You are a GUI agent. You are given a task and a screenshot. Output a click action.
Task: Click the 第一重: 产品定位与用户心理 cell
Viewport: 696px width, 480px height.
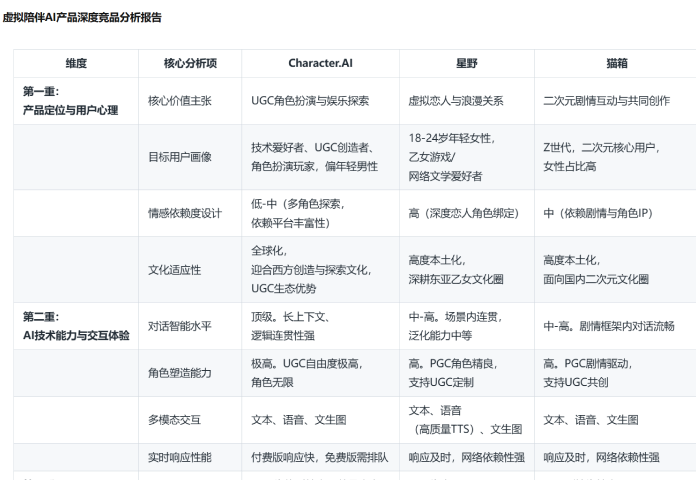(76, 101)
